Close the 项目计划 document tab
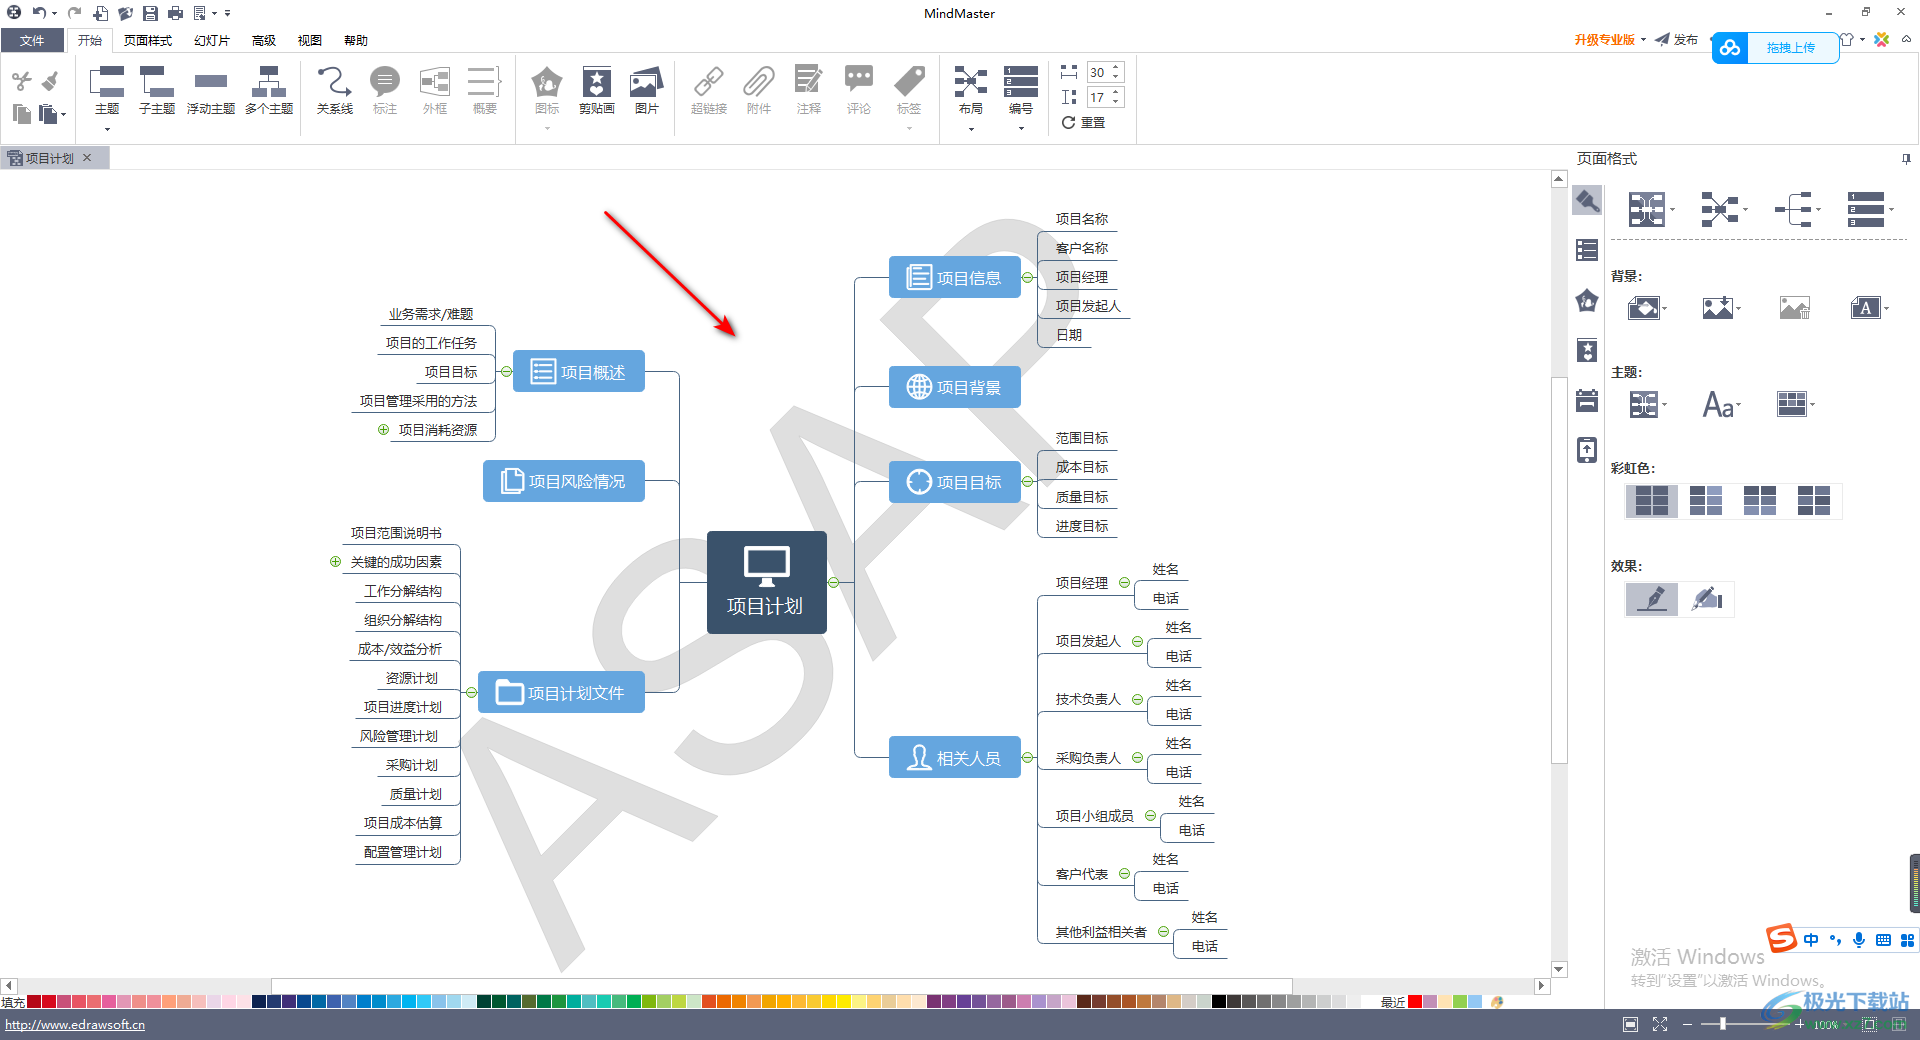 point(88,158)
